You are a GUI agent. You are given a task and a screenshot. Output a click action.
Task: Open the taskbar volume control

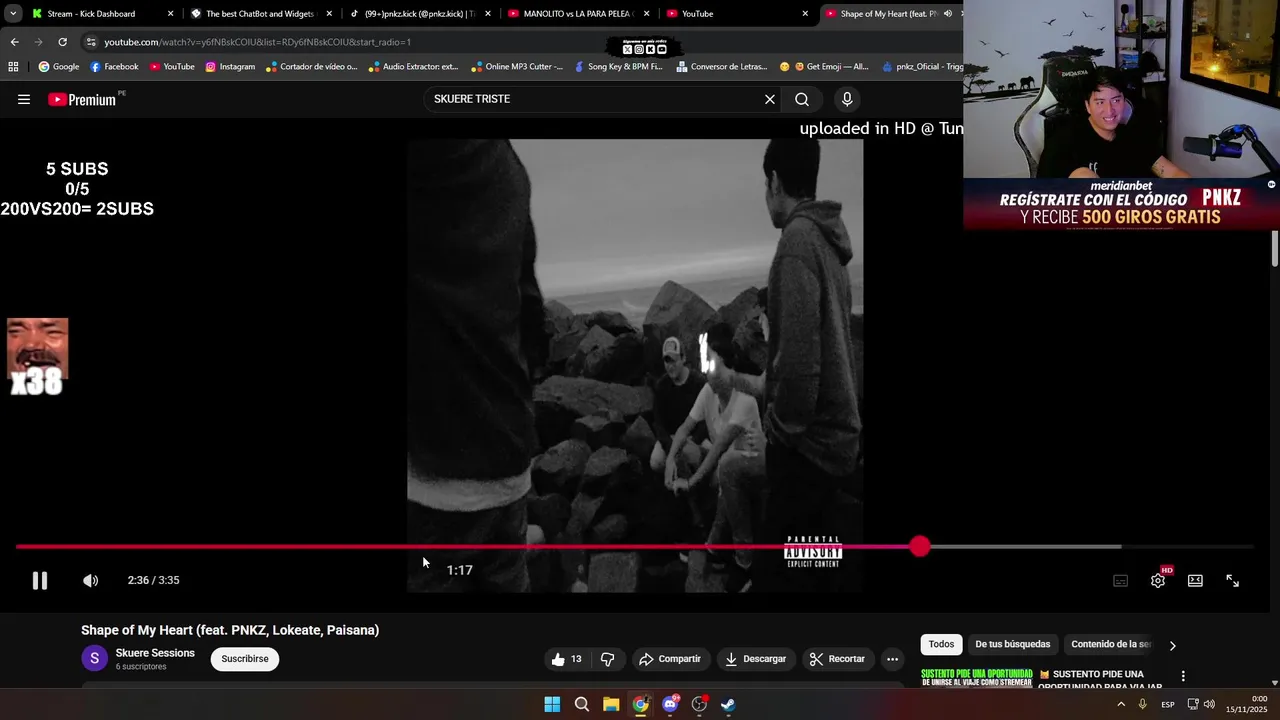1209,705
